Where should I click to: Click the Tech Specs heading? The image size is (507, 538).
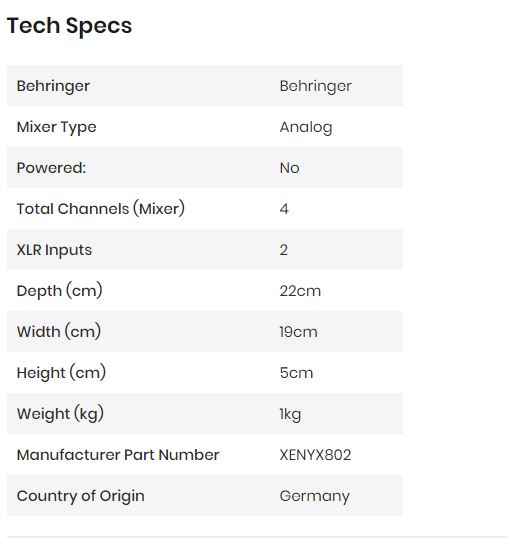(69, 26)
